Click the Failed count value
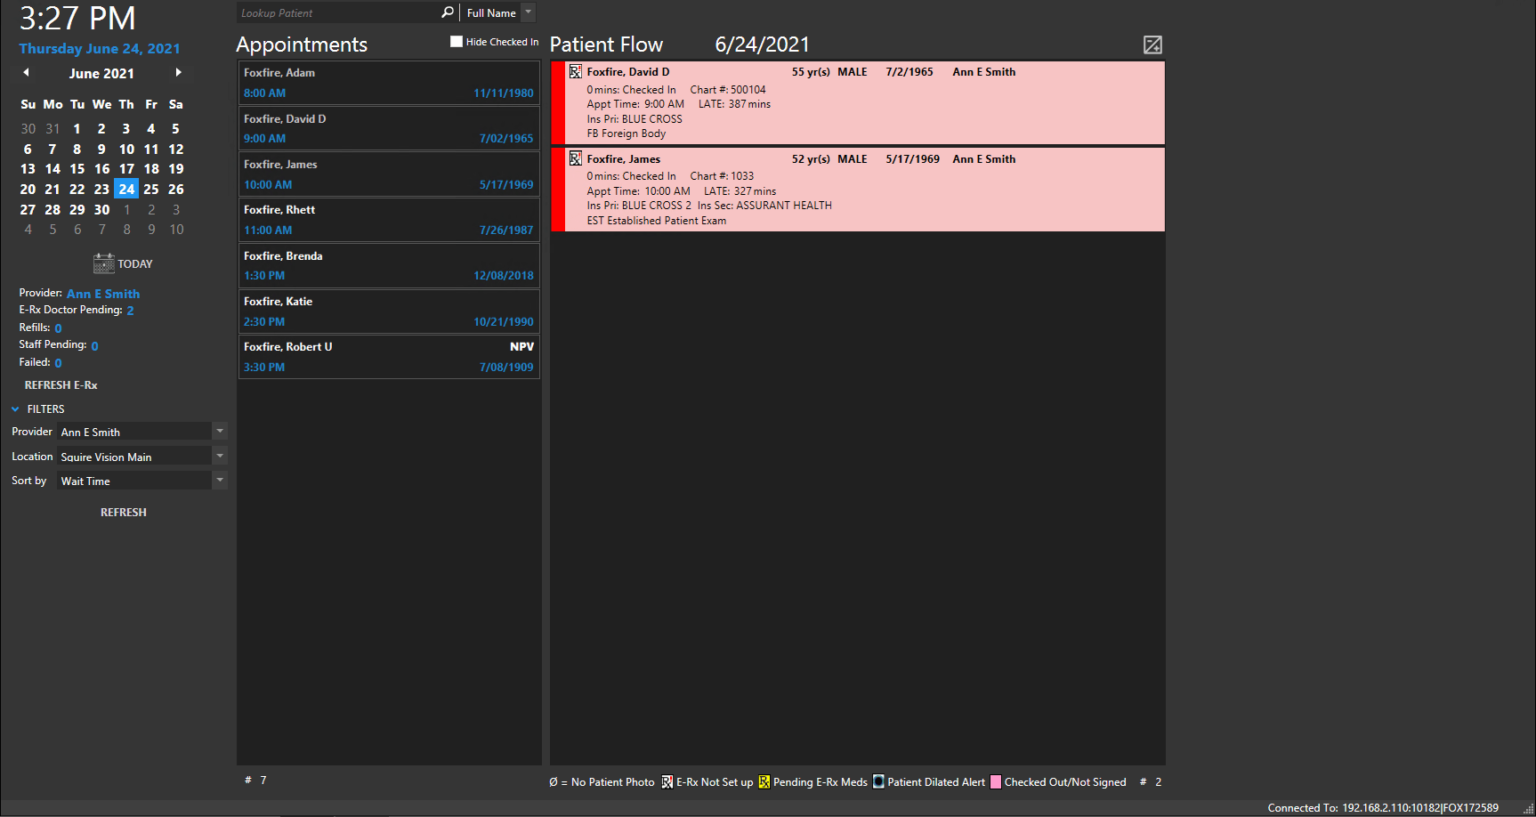This screenshot has height=817, width=1536. [x=58, y=363]
